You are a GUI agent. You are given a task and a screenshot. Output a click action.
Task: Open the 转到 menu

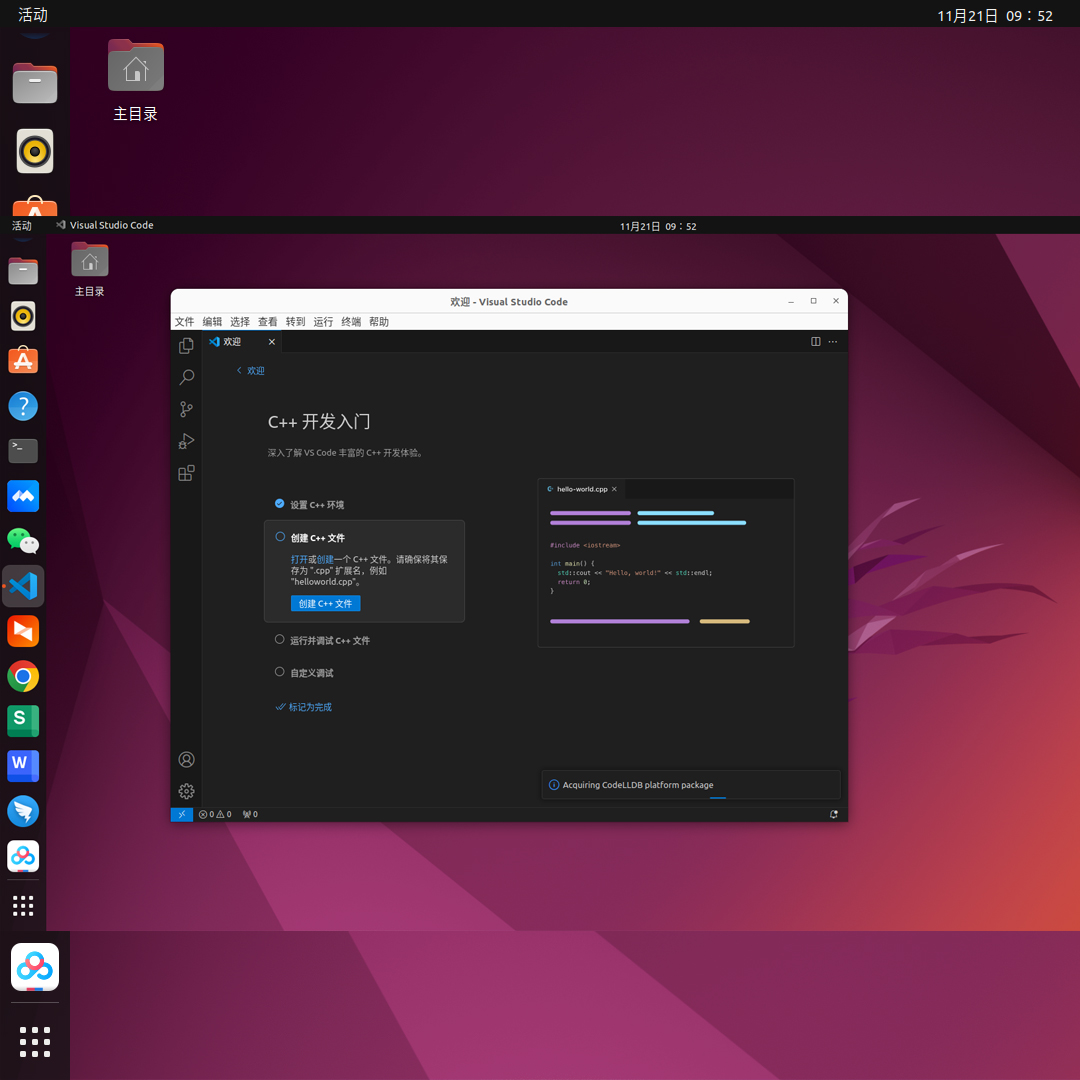(x=295, y=322)
